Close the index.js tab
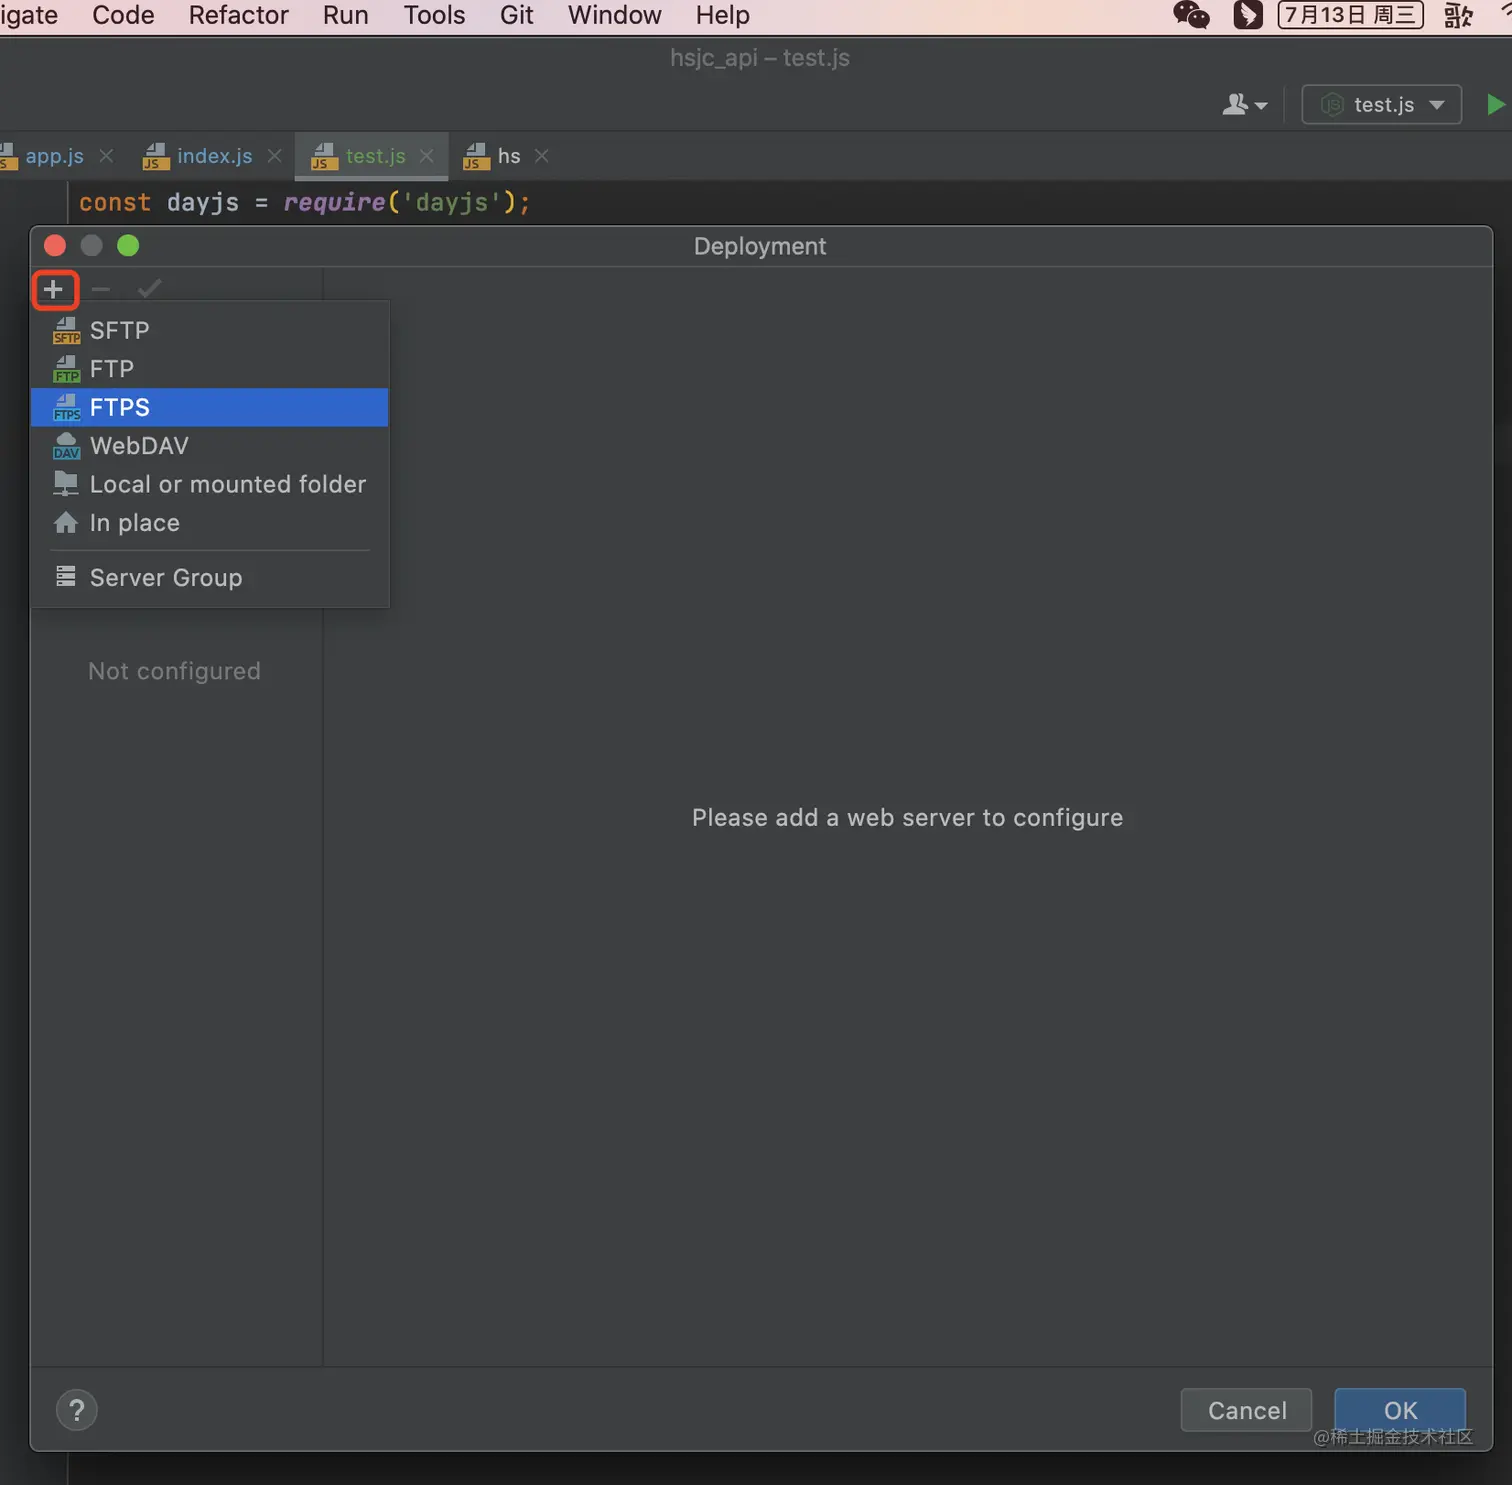 (x=274, y=156)
